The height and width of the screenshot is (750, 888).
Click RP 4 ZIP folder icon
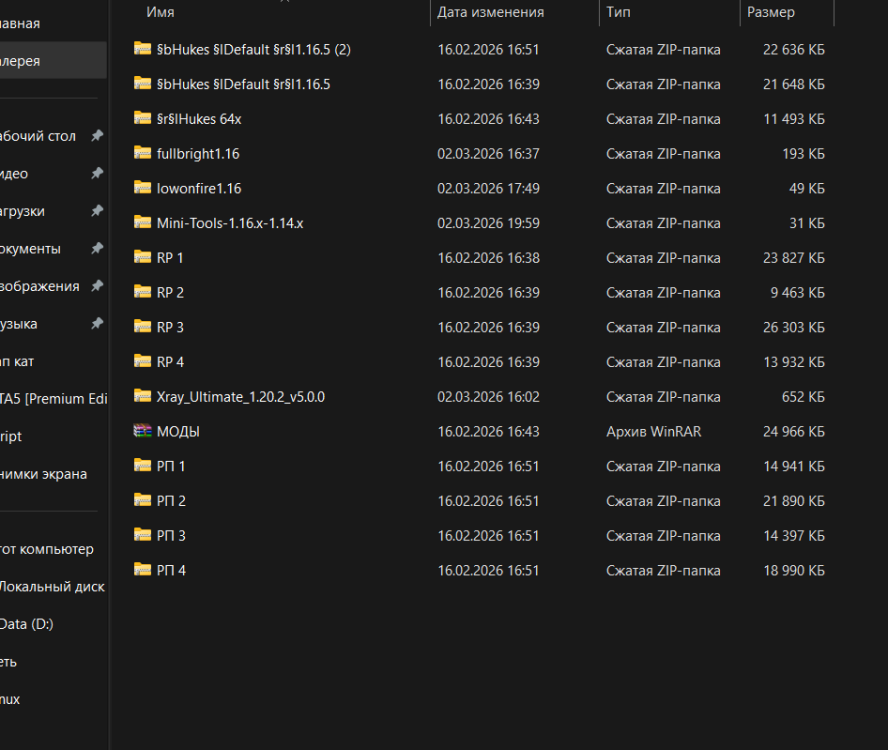coord(142,361)
